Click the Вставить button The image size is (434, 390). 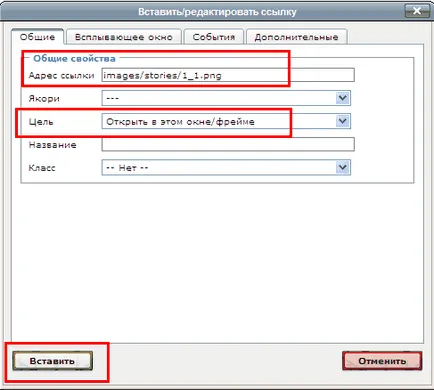pos(52,361)
